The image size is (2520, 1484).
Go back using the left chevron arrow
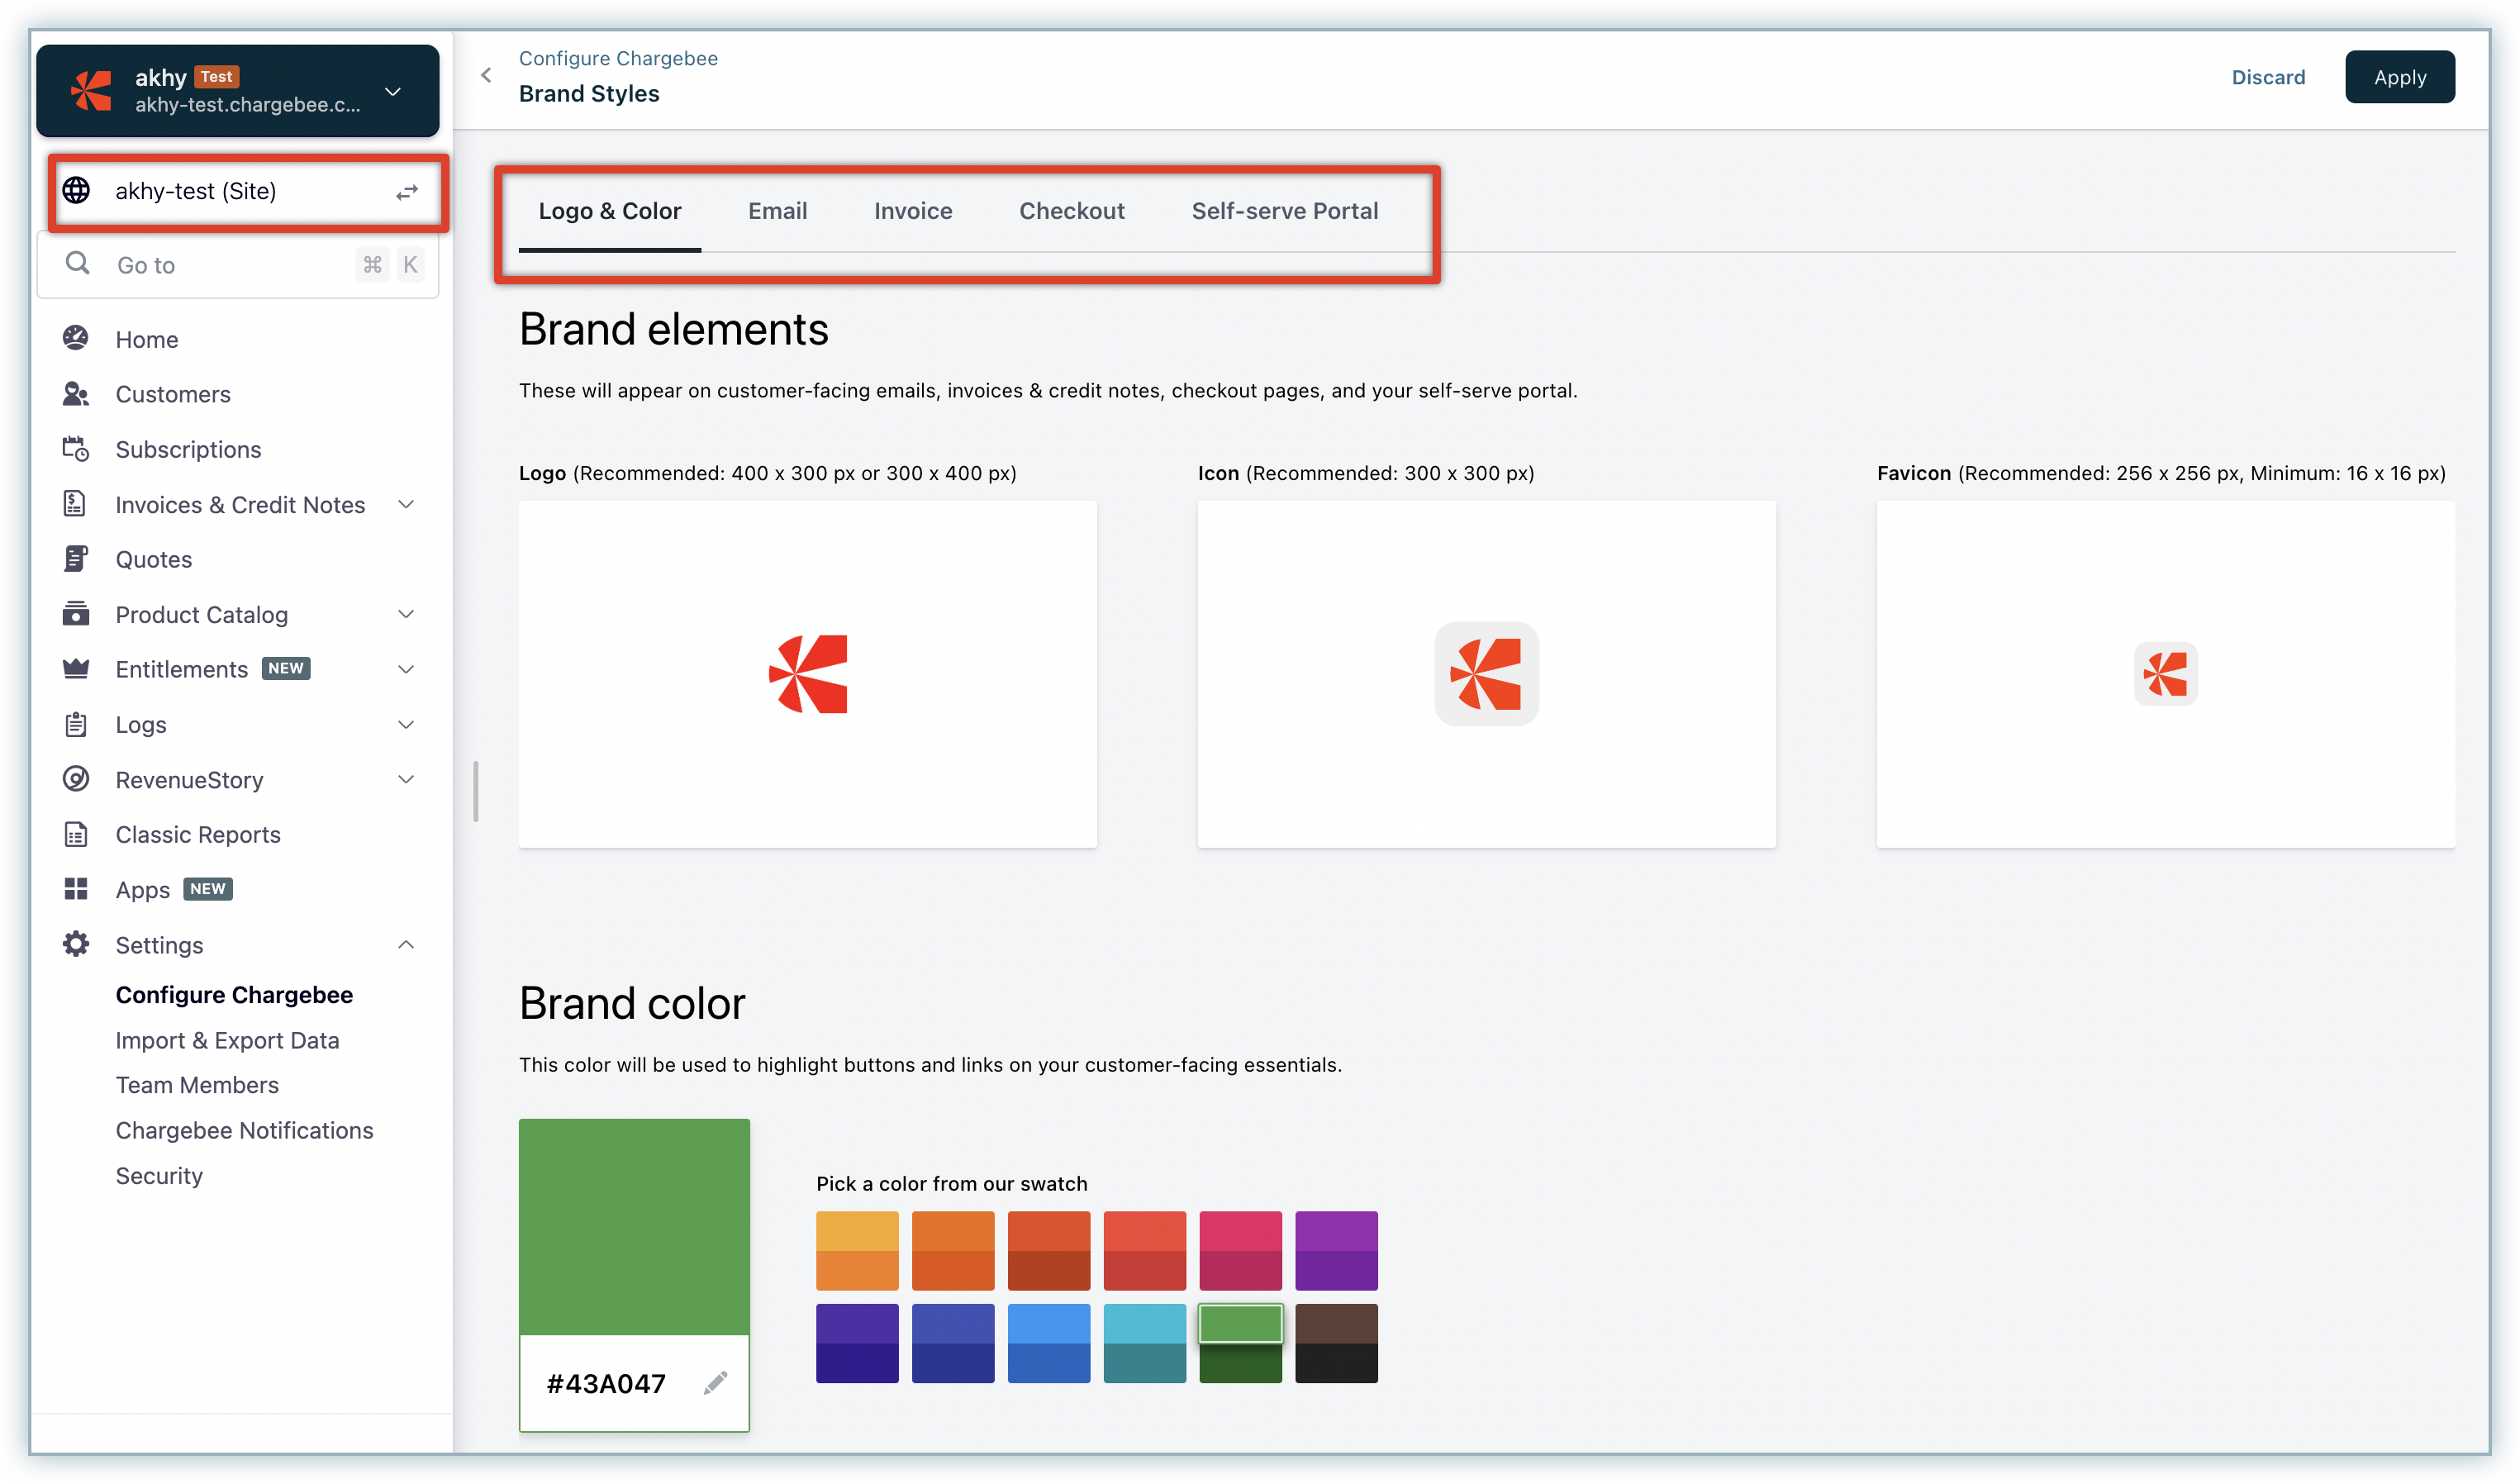pyautogui.click(x=486, y=75)
